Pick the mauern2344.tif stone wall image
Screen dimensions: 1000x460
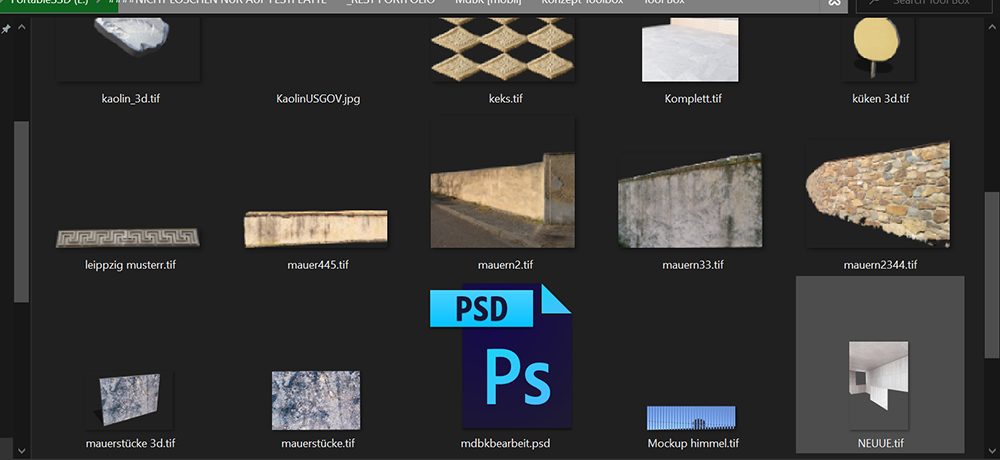coord(878,196)
